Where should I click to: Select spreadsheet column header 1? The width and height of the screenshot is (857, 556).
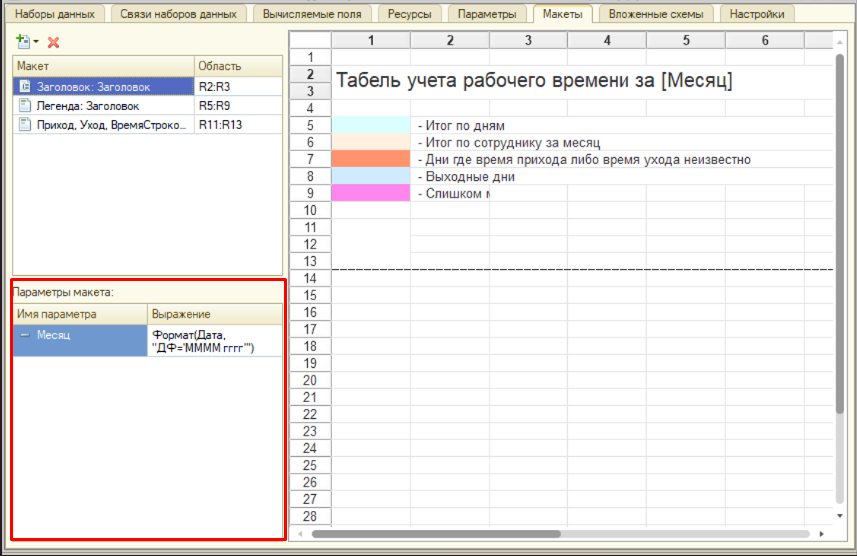click(371, 40)
